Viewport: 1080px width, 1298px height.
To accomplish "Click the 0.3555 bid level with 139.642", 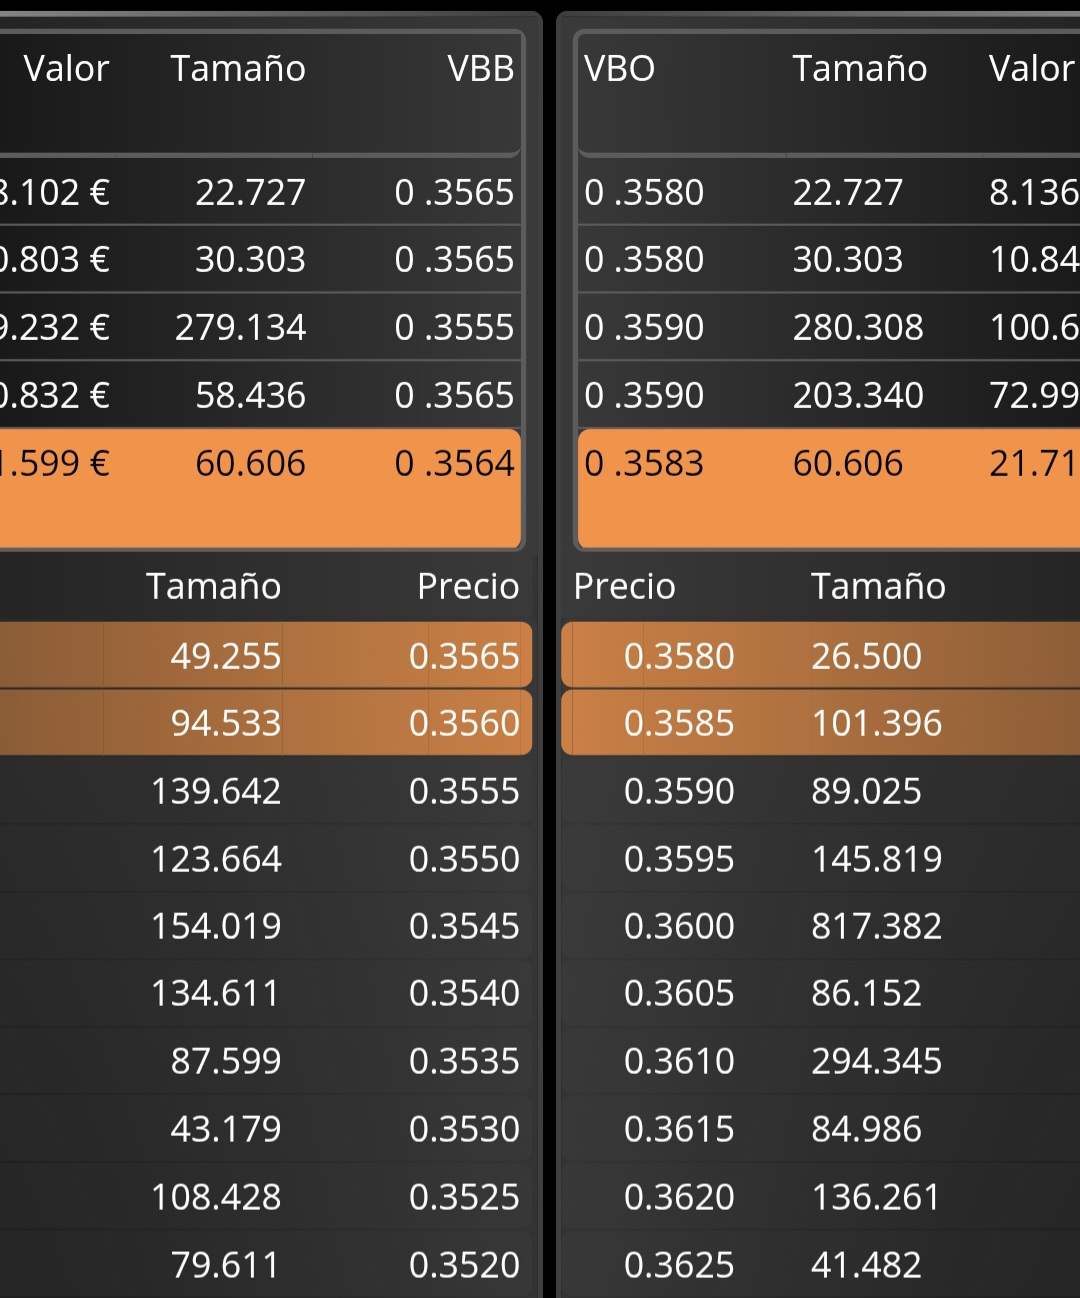I will click(265, 790).
